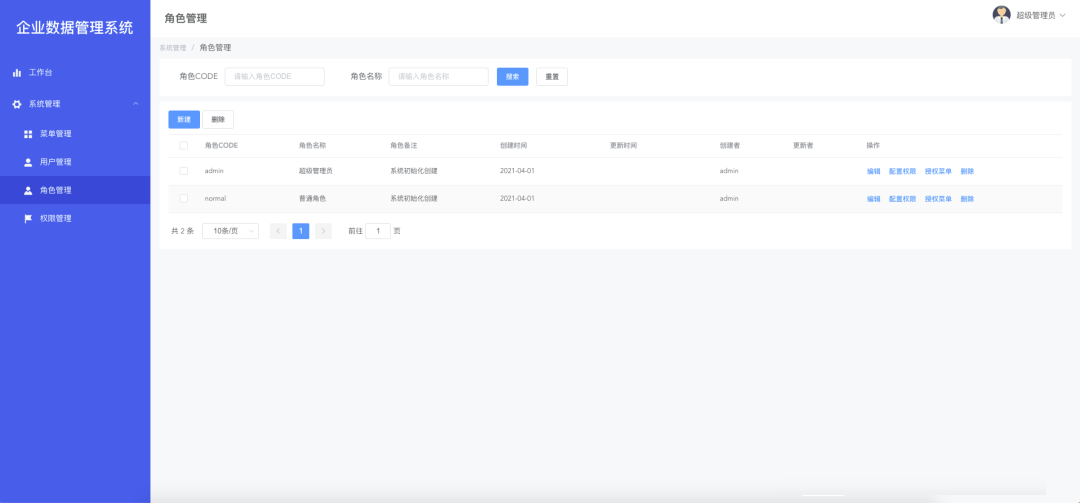Focus the 角色CODE input field
This screenshot has width=1080, height=503.
coord(275,76)
